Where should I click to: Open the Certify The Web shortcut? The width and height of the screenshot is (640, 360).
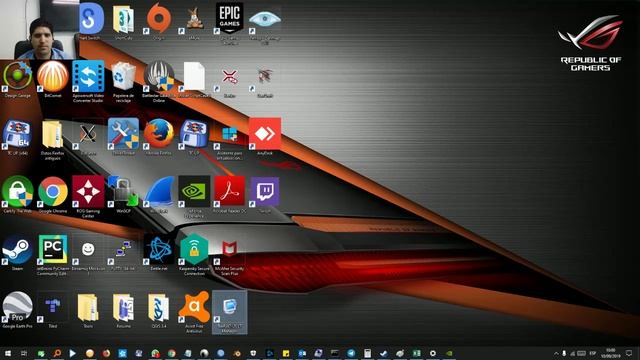tap(17, 192)
